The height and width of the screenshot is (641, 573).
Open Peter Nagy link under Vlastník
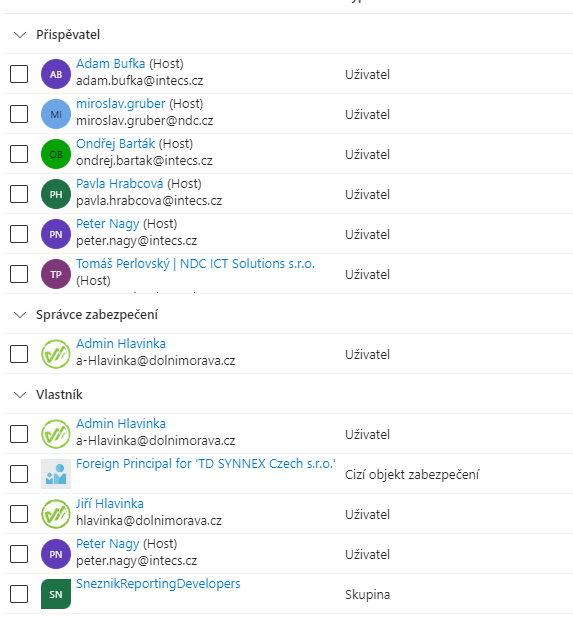pyautogui.click(x=107, y=544)
